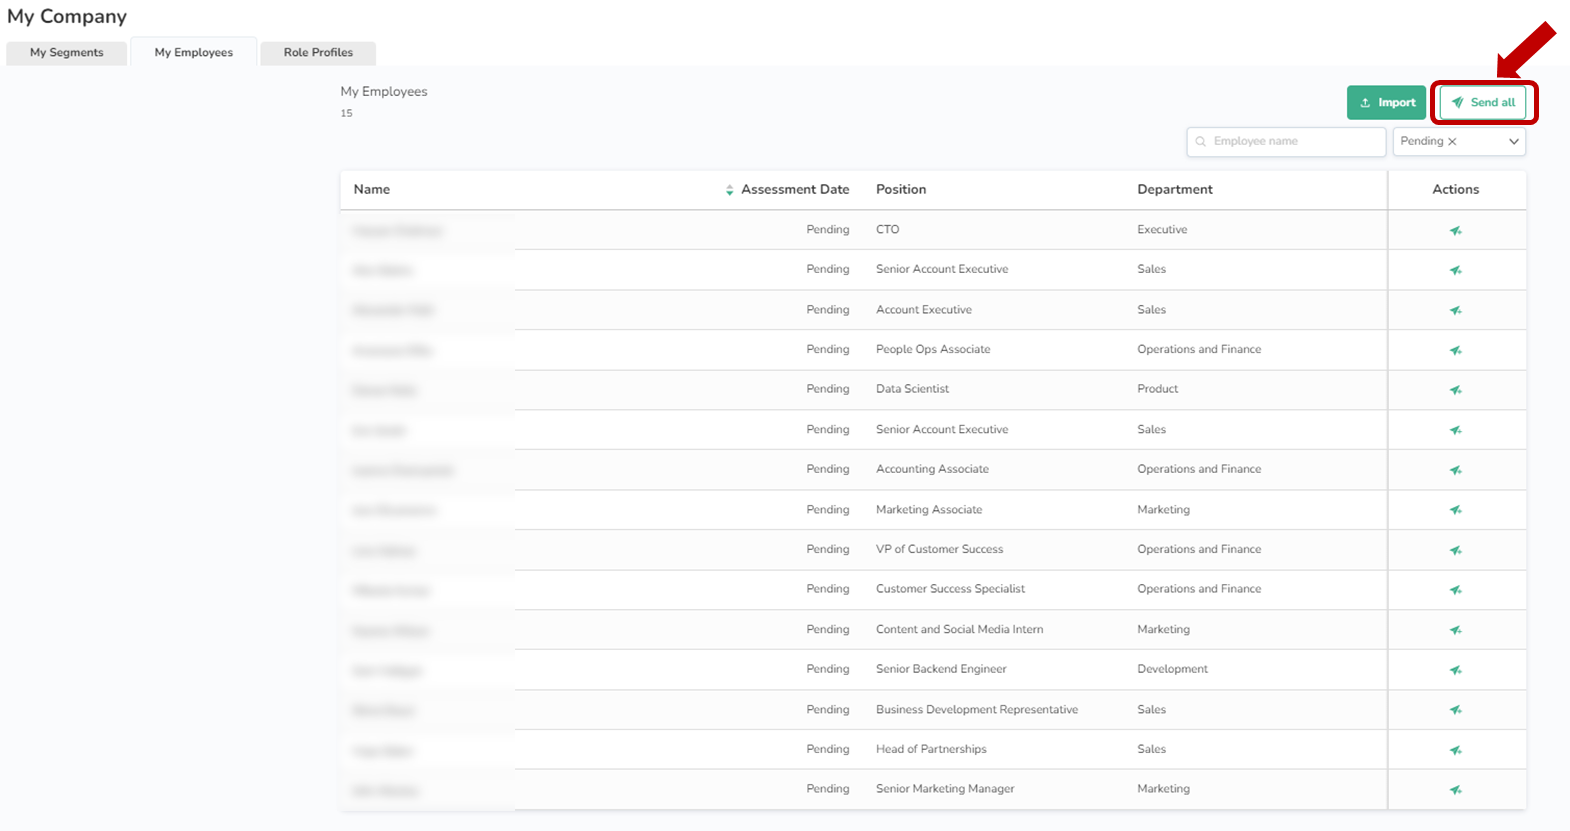Click the Name column header
The height and width of the screenshot is (831, 1570).
click(x=372, y=190)
